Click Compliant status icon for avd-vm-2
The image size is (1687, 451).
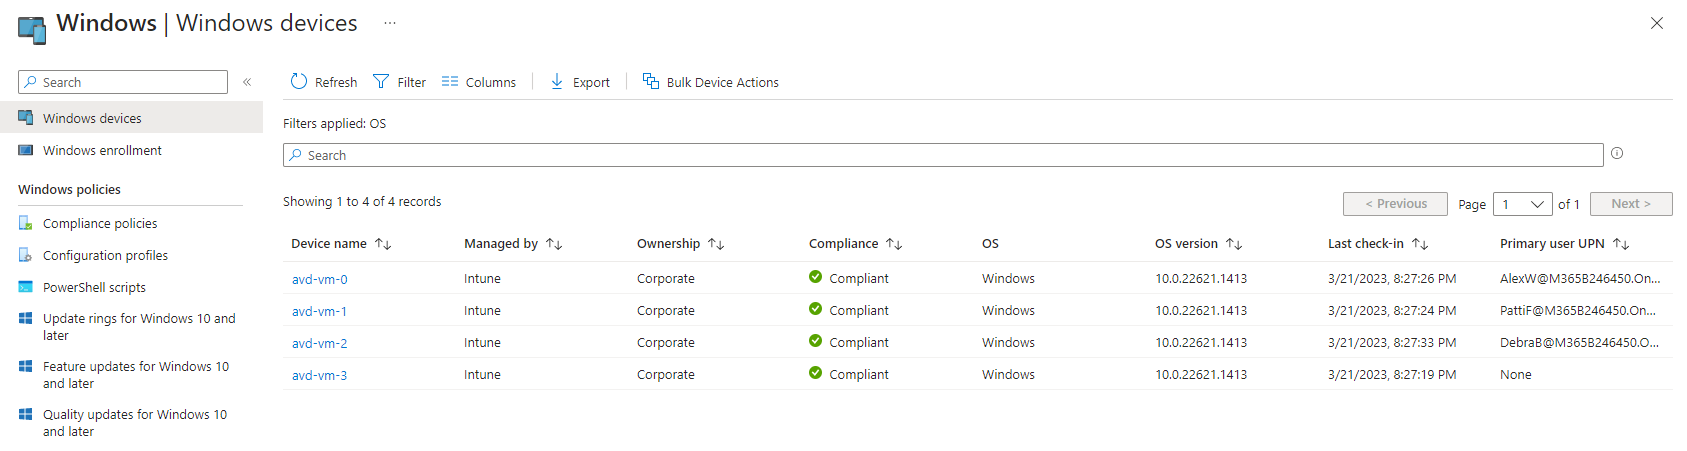click(816, 341)
